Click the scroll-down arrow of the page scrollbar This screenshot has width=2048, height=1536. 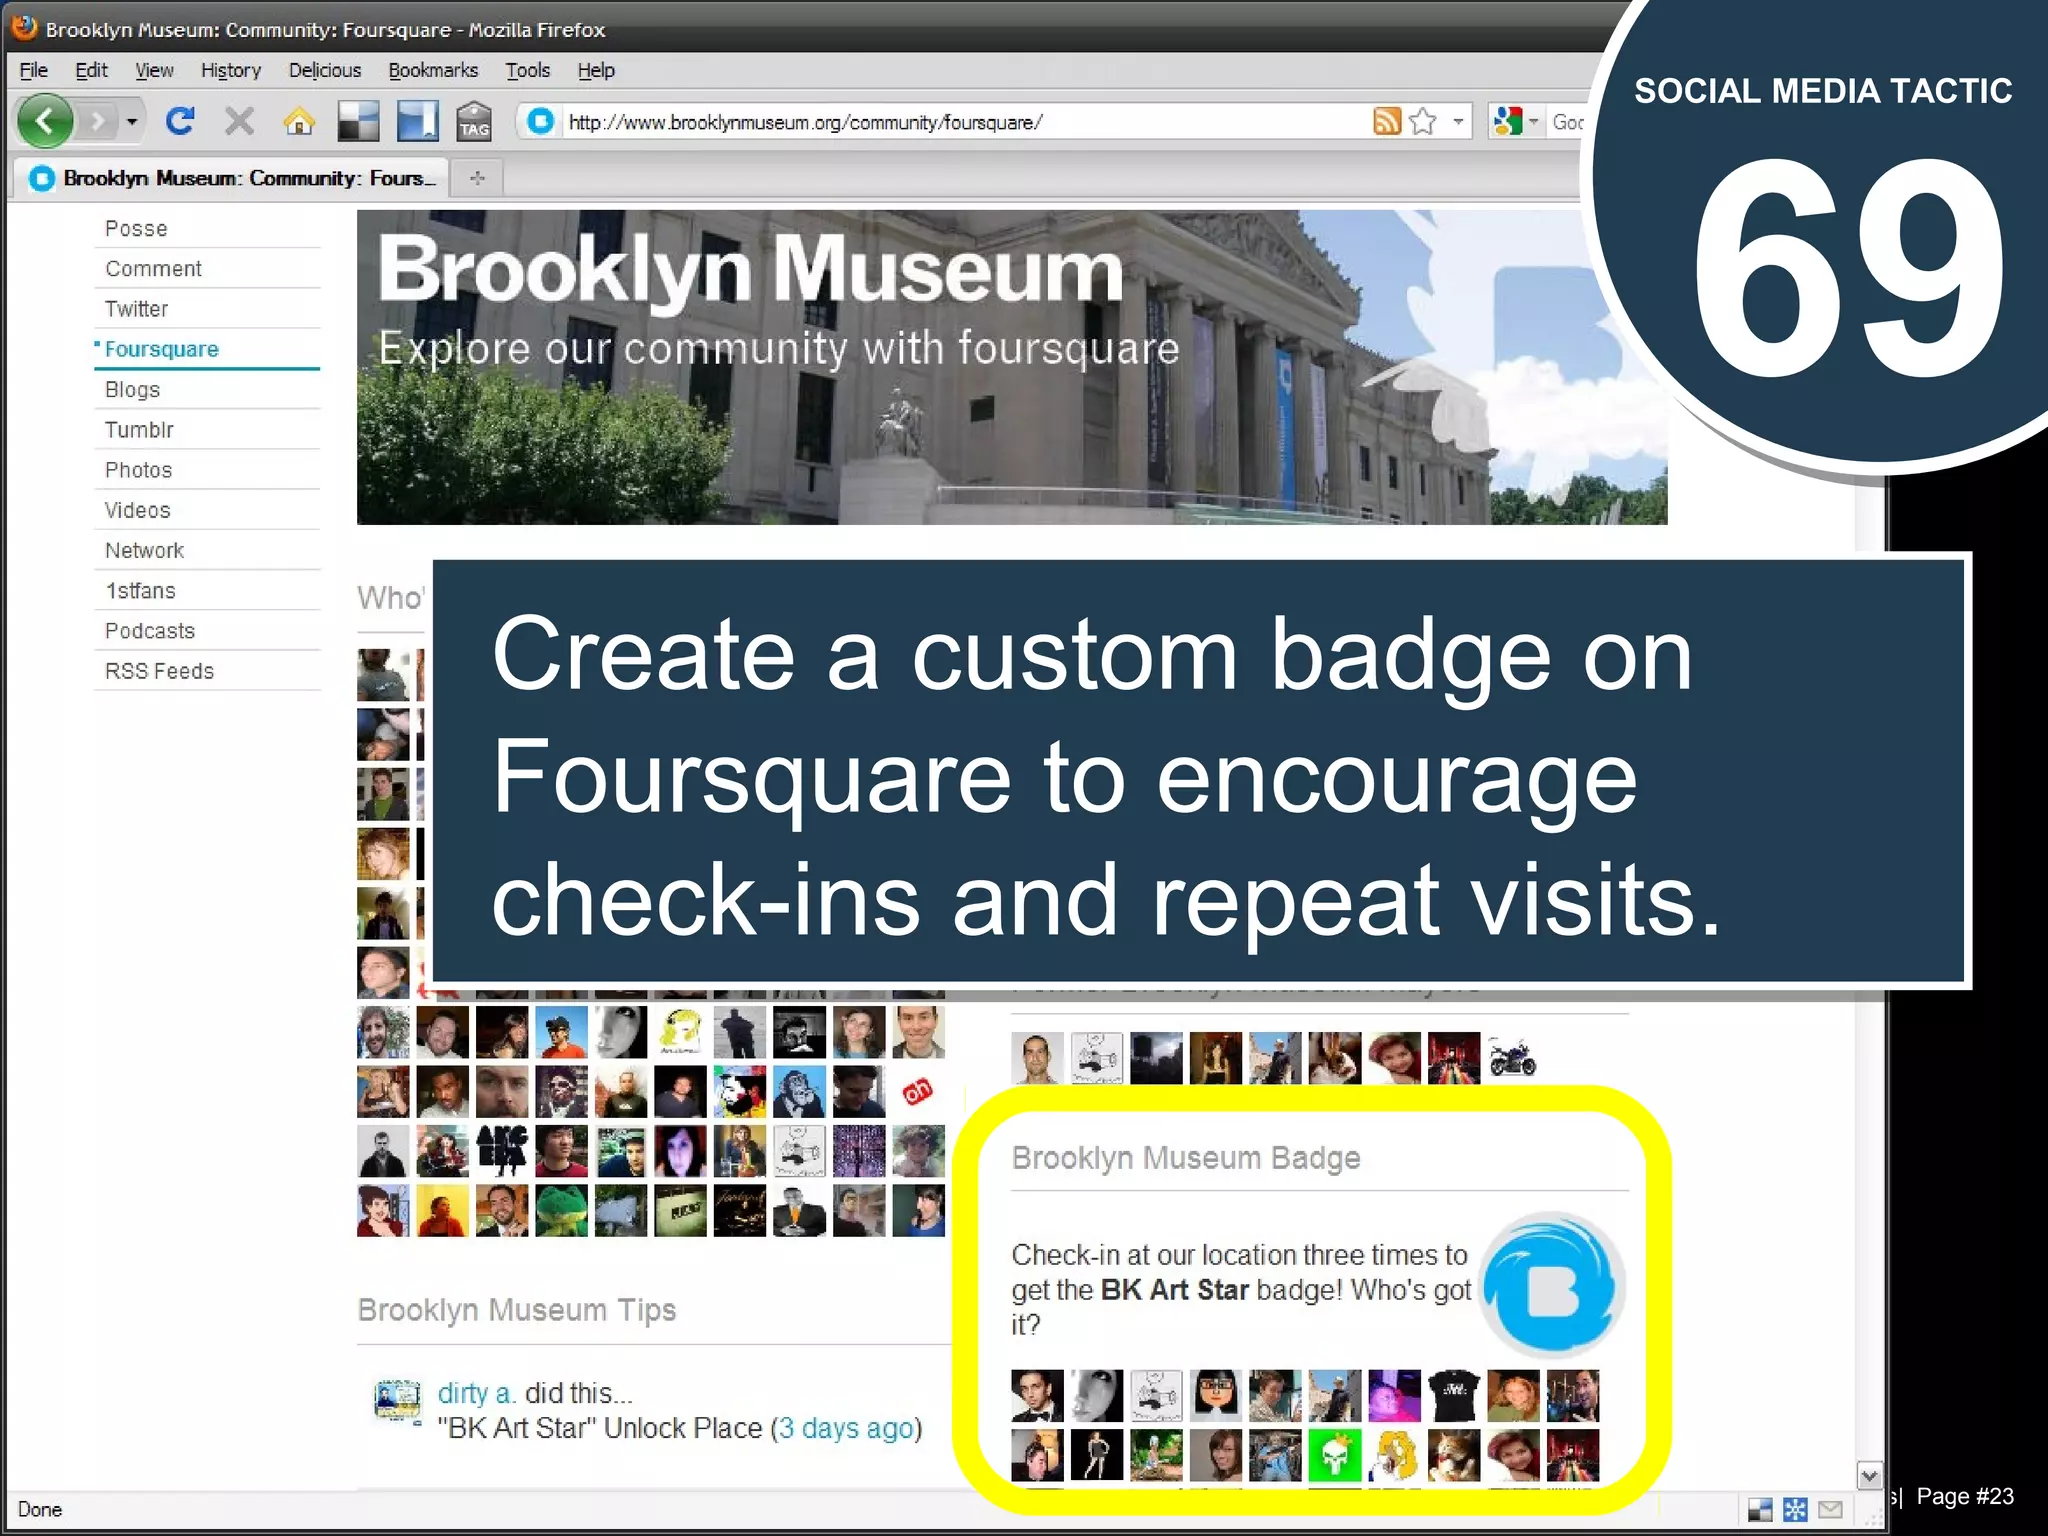coord(1869,1475)
